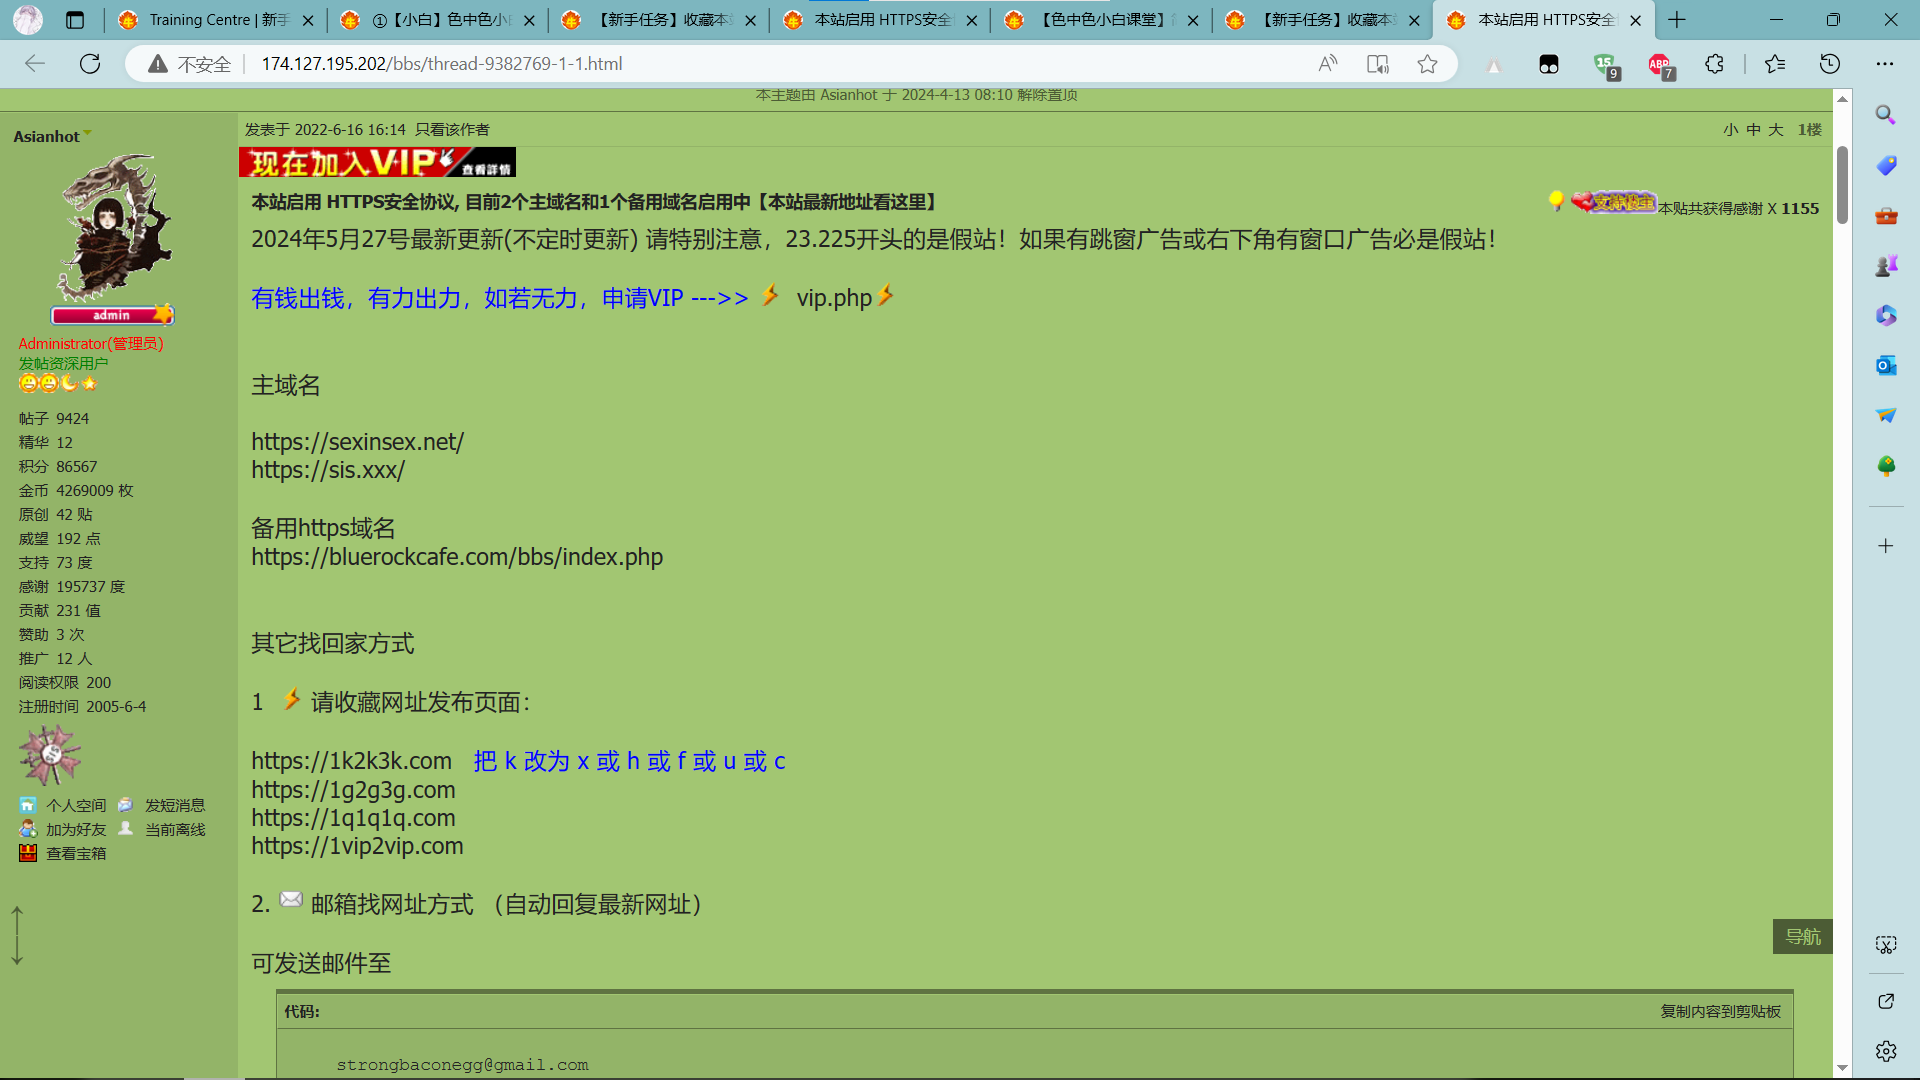The image size is (1920, 1080).
Task: Open sidebar Drop paper plane icon
Action: pyautogui.click(x=1886, y=415)
